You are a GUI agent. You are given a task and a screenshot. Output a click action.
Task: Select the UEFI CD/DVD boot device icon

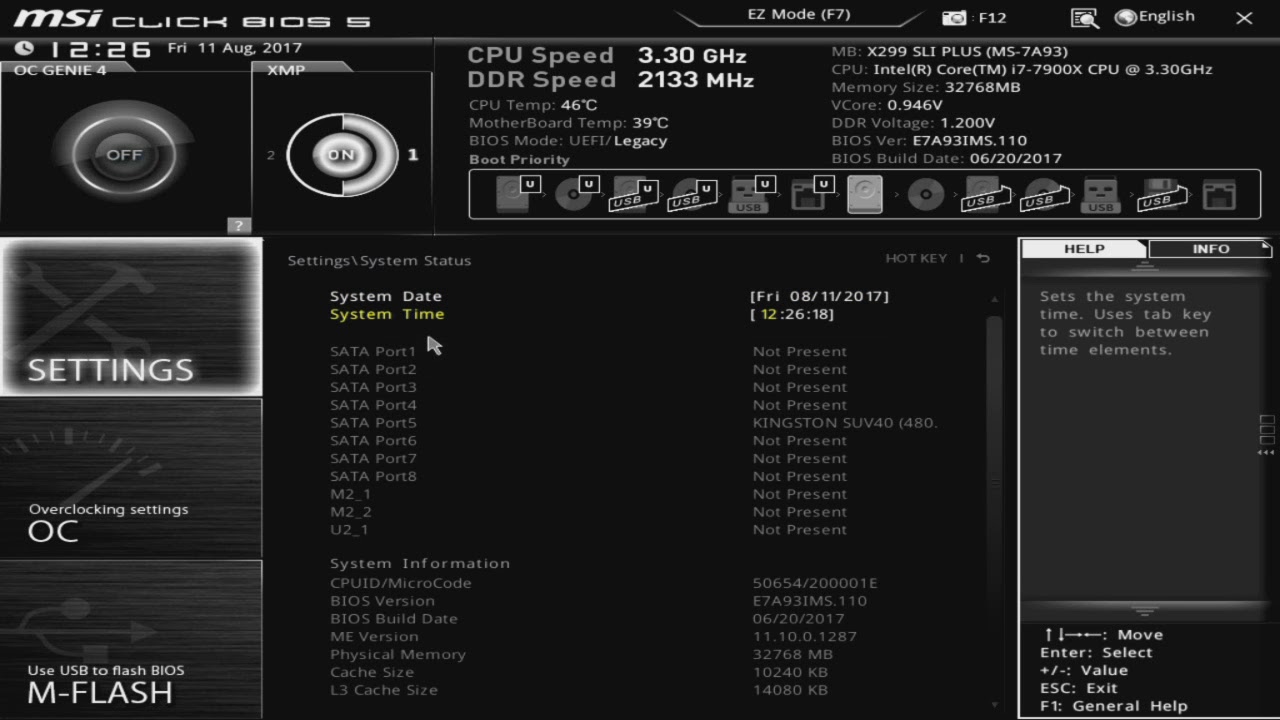[x=575, y=194]
